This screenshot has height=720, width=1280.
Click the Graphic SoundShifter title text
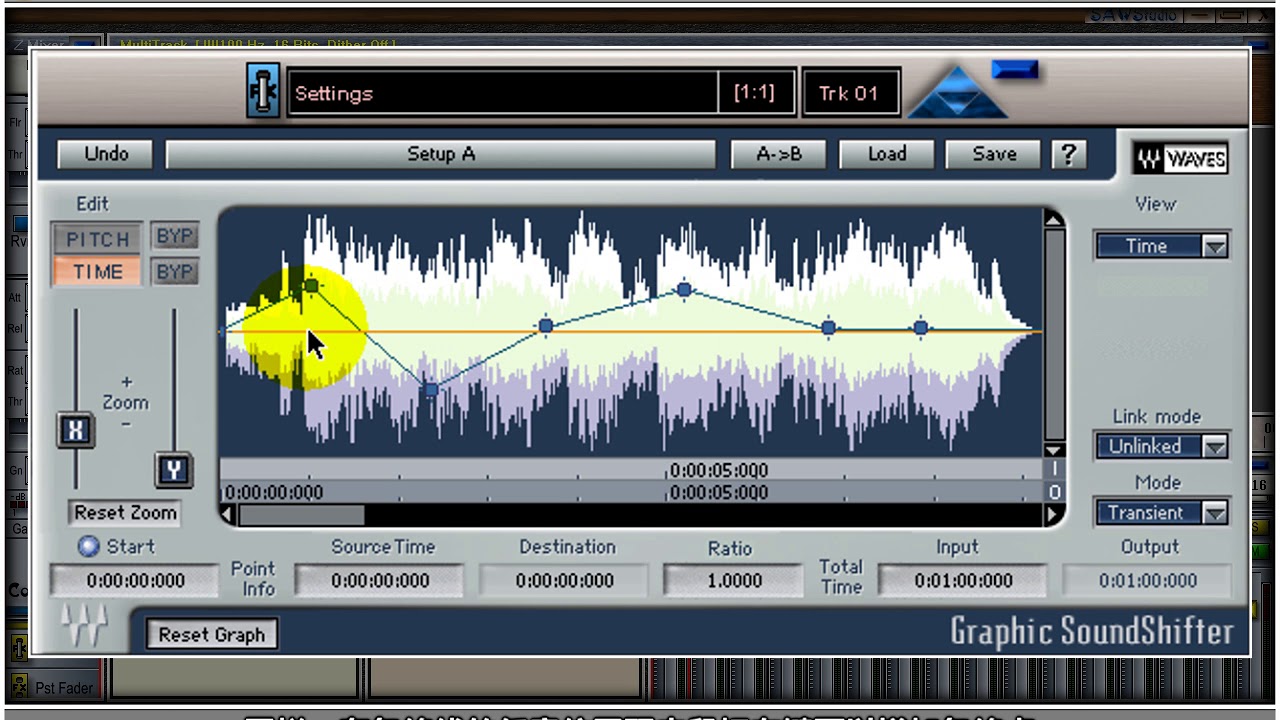pyautogui.click(x=1092, y=632)
